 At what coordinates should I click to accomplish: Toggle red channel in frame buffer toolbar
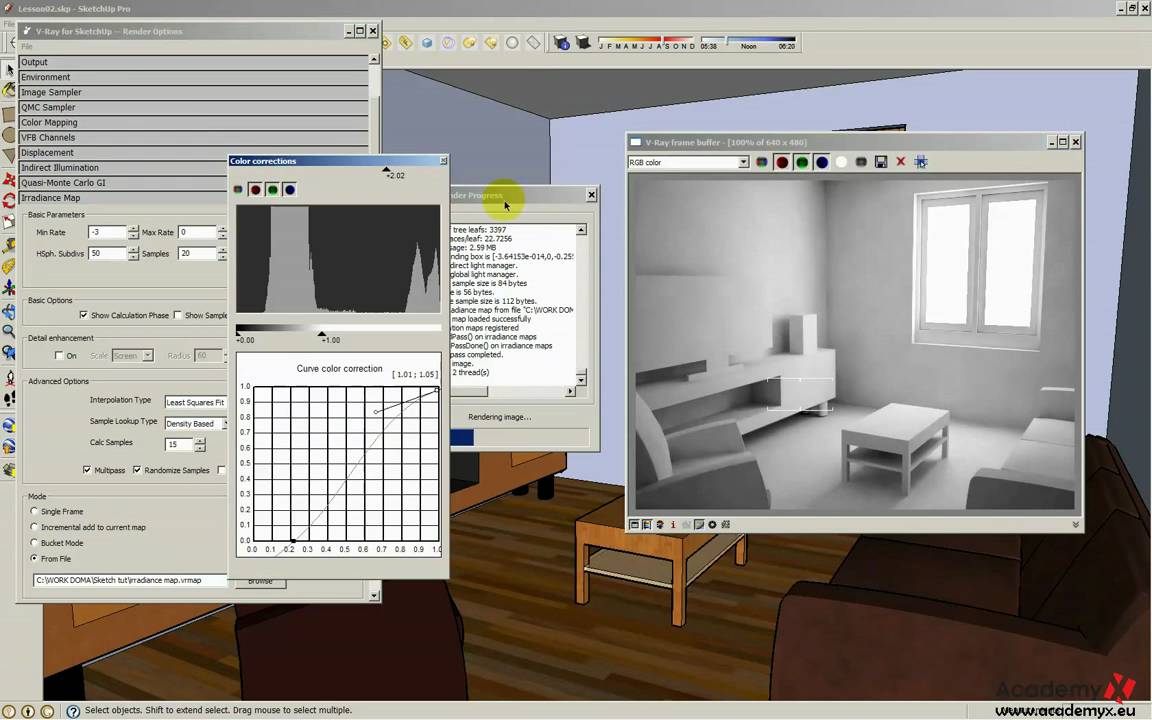pyautogui.click(x=782, y=162)
